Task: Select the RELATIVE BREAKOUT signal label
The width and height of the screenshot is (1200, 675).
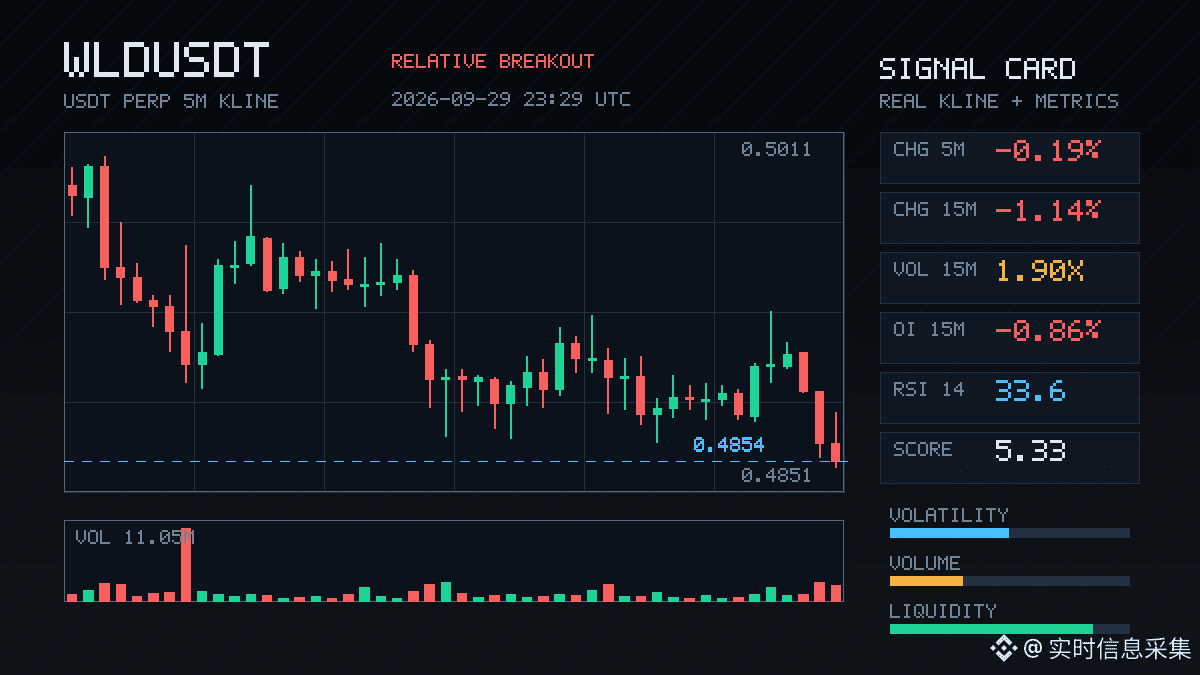Action: tap(492, 61)
